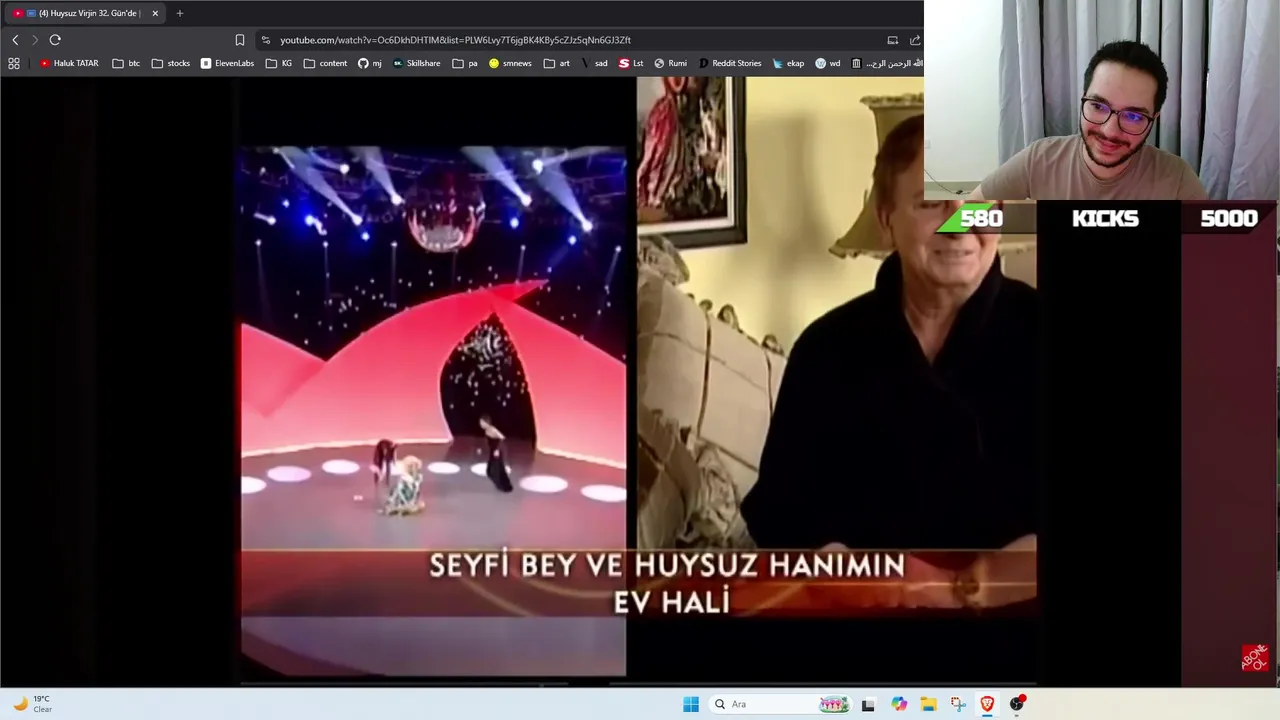This screenshot has width=1280, height=720.
Task: Open the content bookmark folder
Action: (325, 63)
